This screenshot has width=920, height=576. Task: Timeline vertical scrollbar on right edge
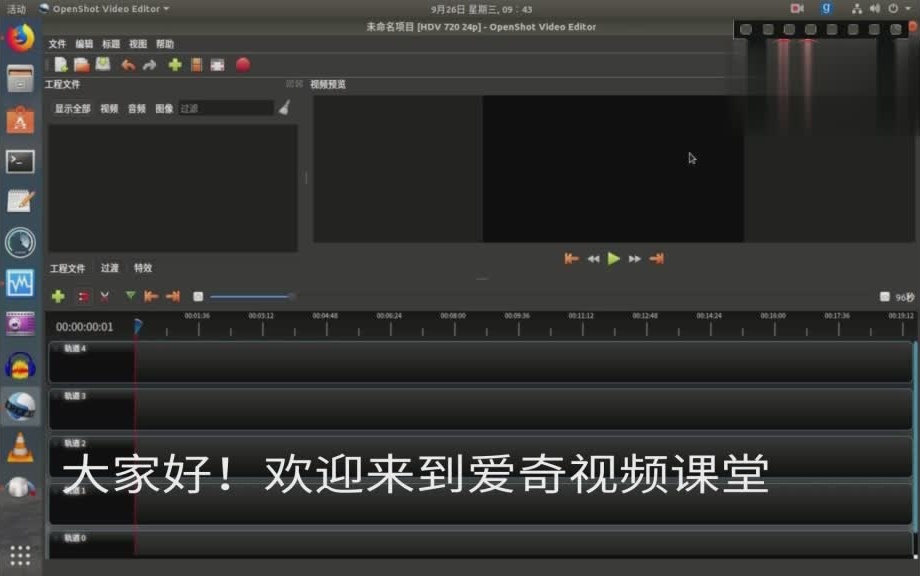tap(915, 437)
